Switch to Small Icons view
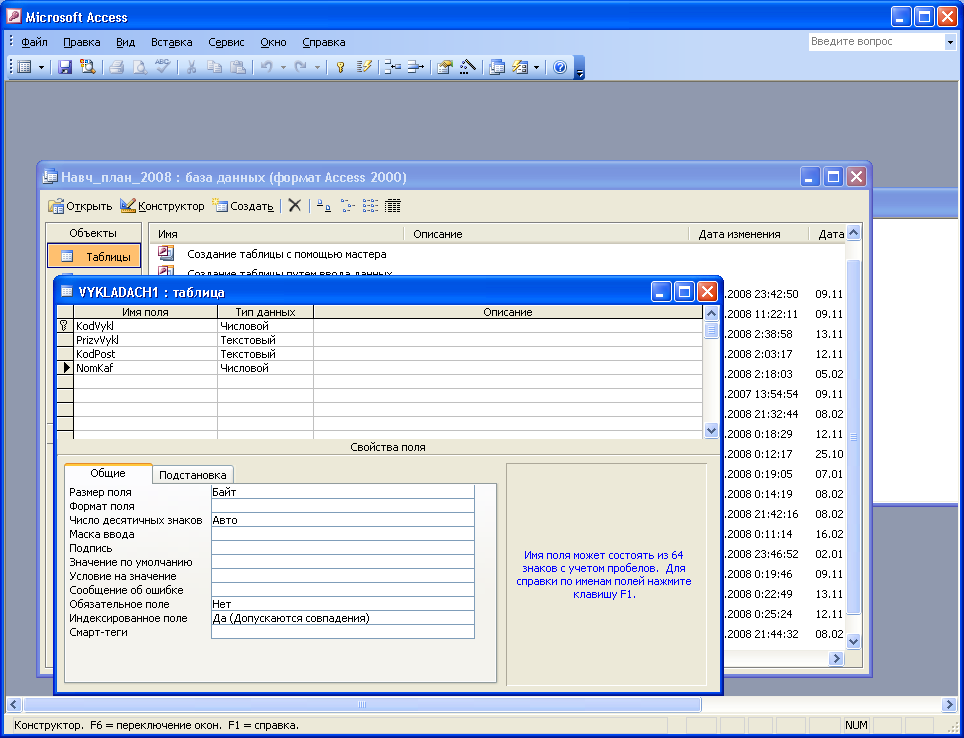The height and width of the screenshot is (738, 964). click(x=347, y=205)
